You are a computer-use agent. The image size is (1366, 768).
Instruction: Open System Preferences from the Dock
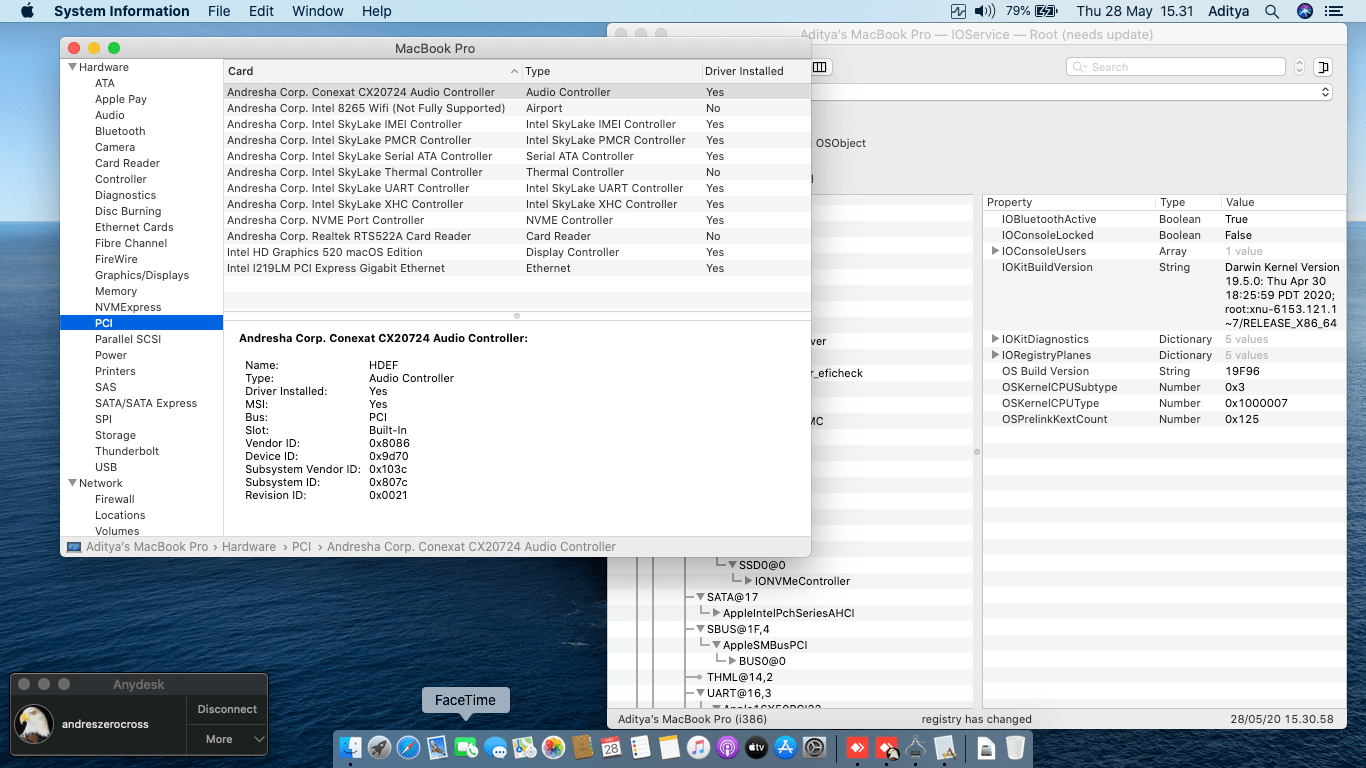(814, 747)
